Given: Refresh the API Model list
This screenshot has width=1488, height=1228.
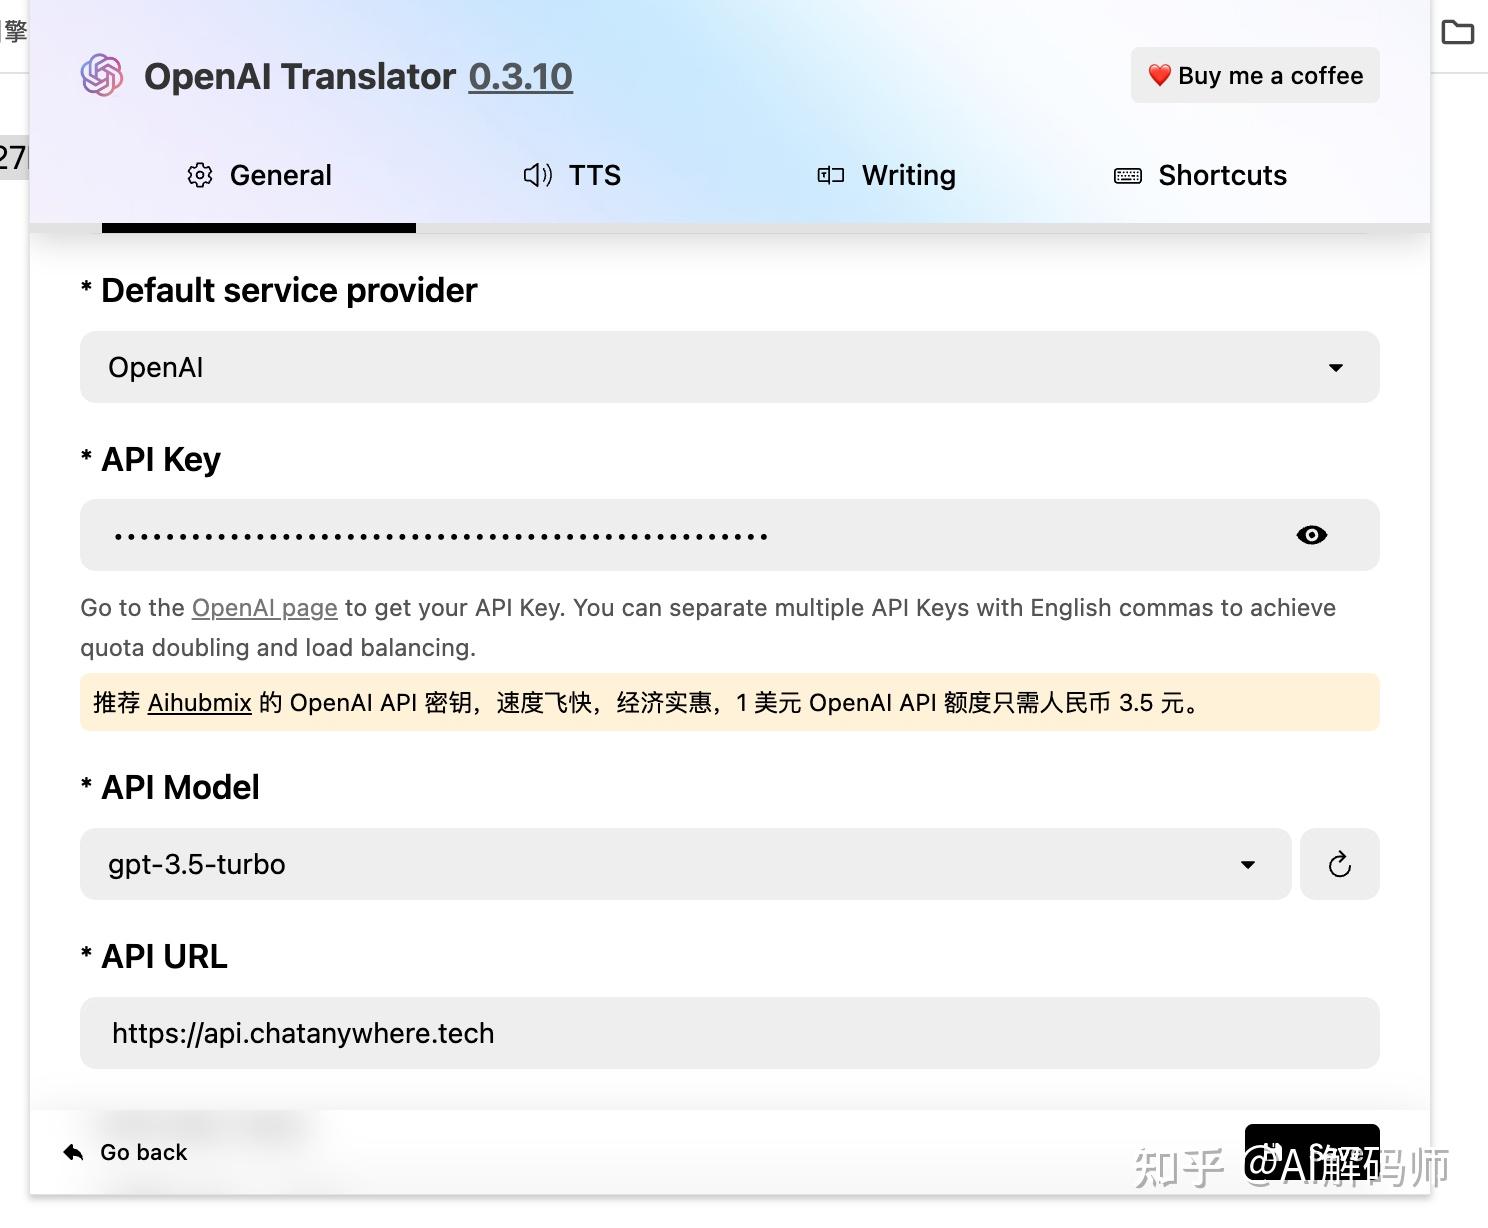Looking at the screenshot, I should pos(1339,864).
